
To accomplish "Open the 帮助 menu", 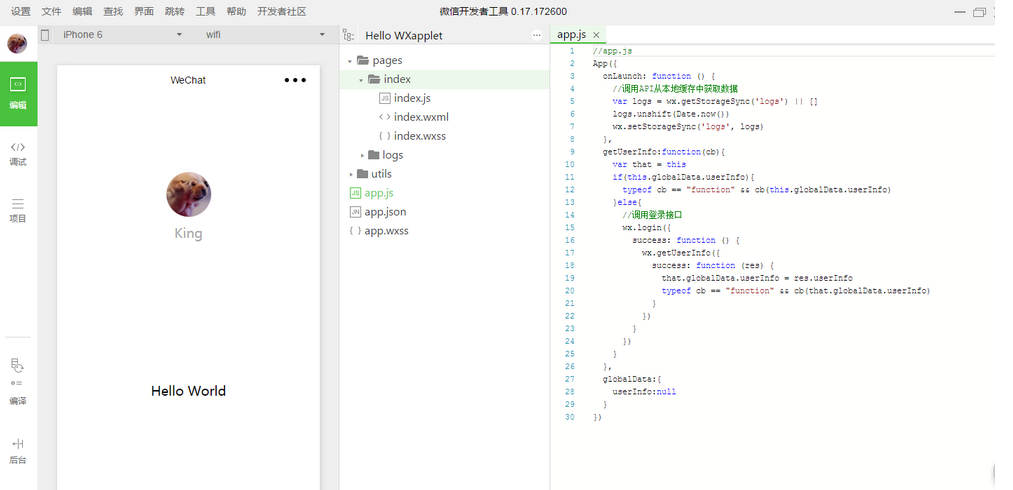I will (236, 12).
